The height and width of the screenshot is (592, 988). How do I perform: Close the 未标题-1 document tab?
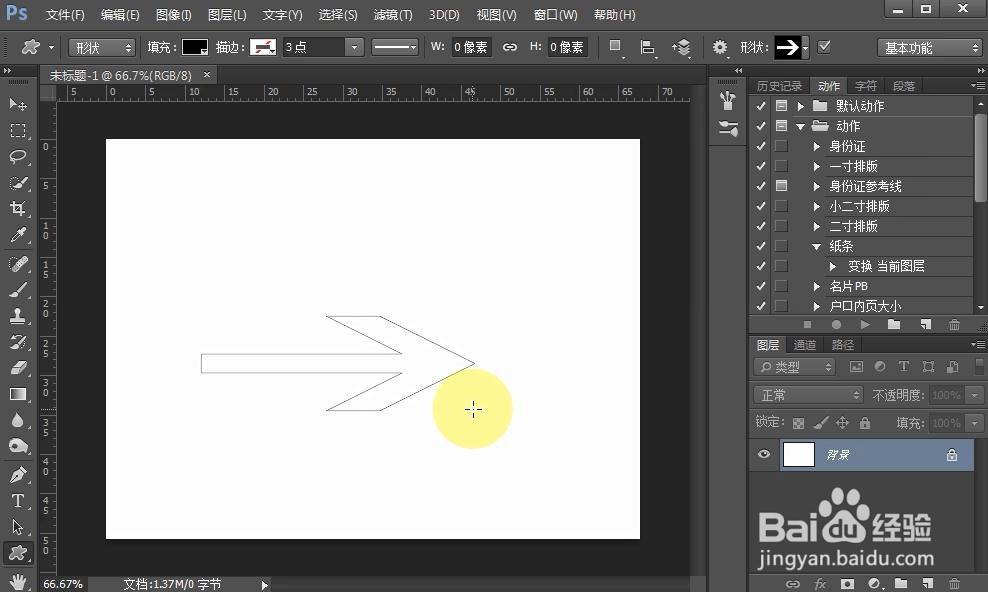(206, 74)
